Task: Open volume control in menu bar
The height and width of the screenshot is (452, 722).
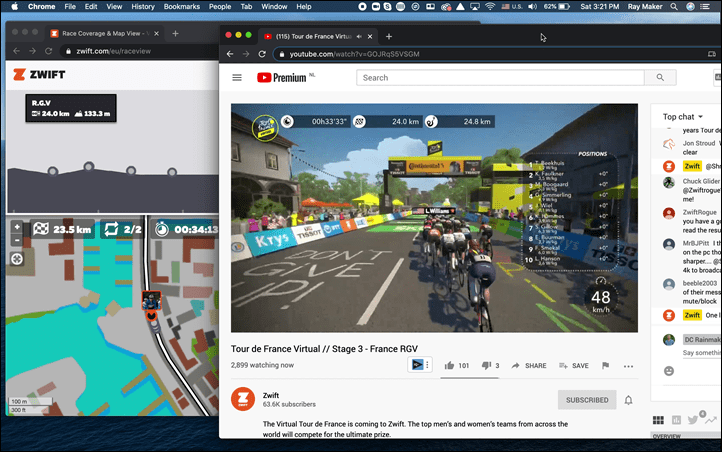Action: [533, 6]
